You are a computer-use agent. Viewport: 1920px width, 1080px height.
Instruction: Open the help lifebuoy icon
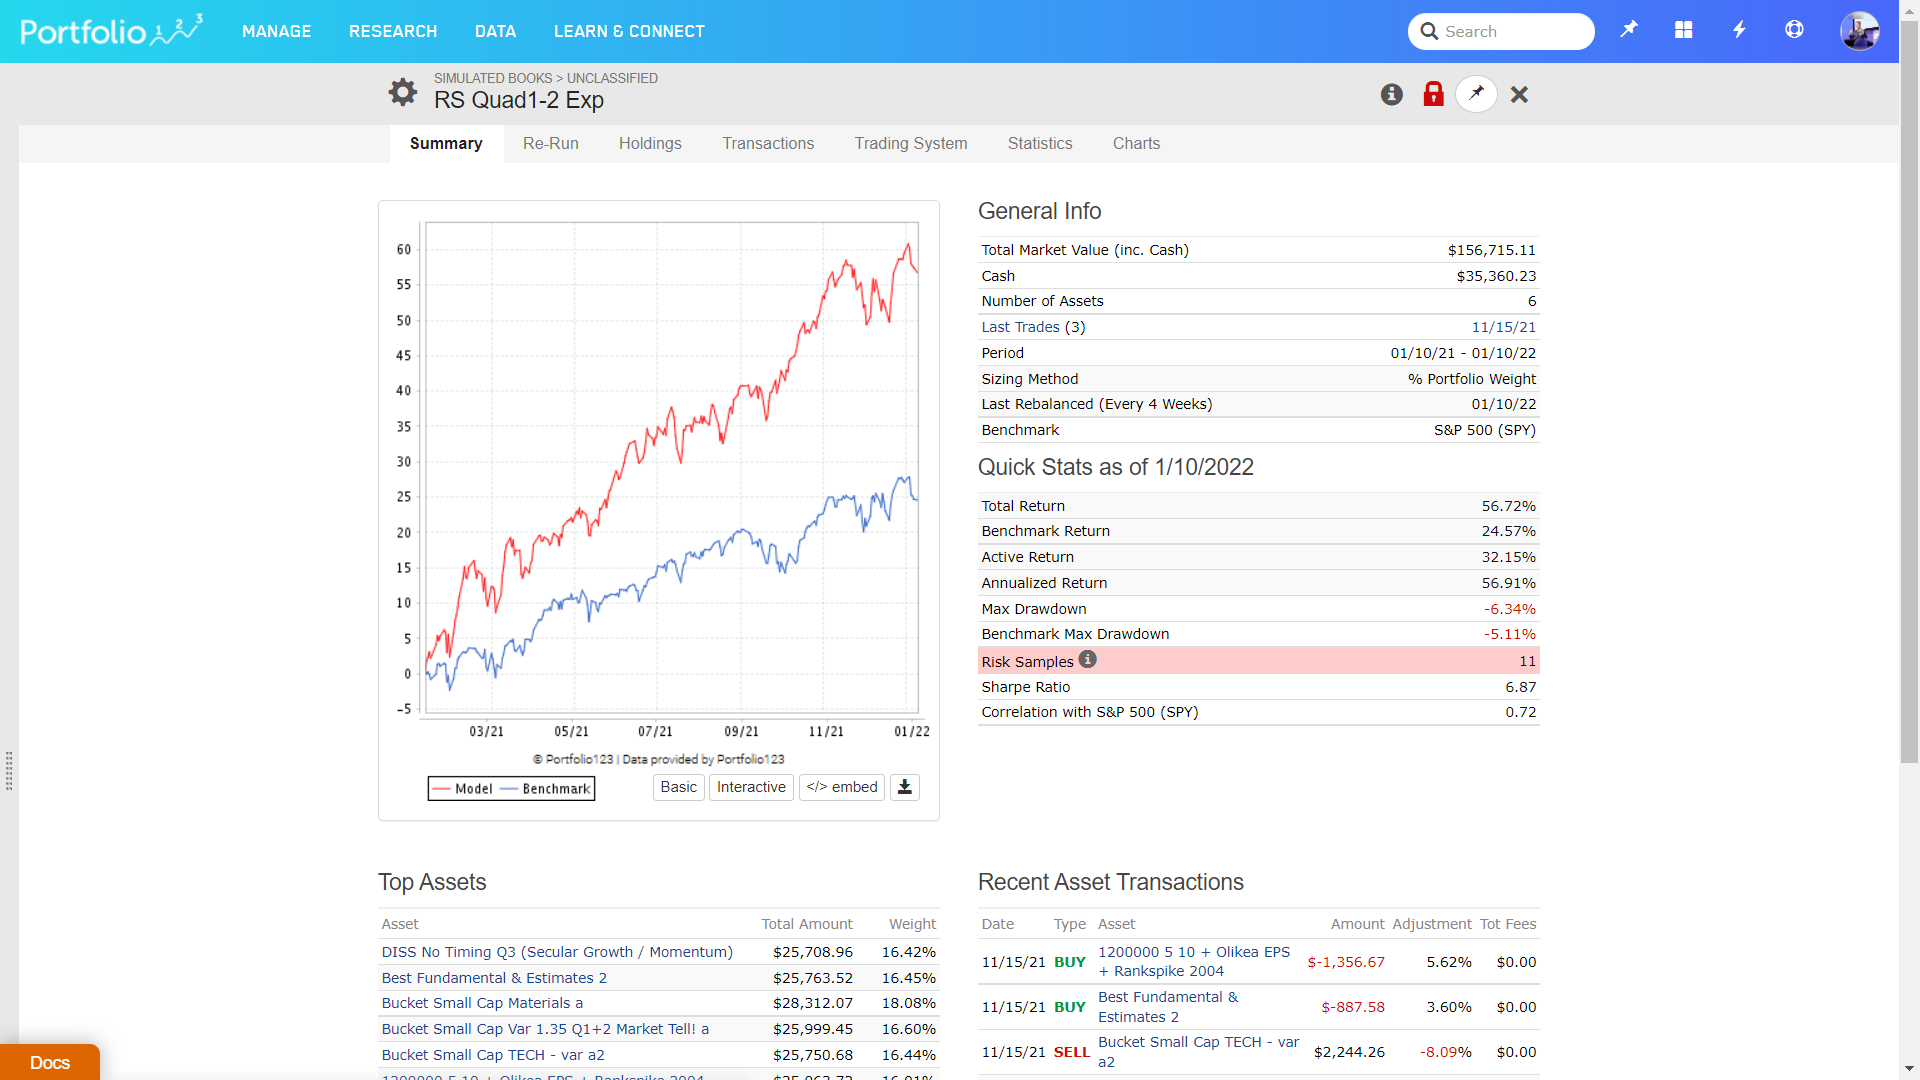[1794, 30]
